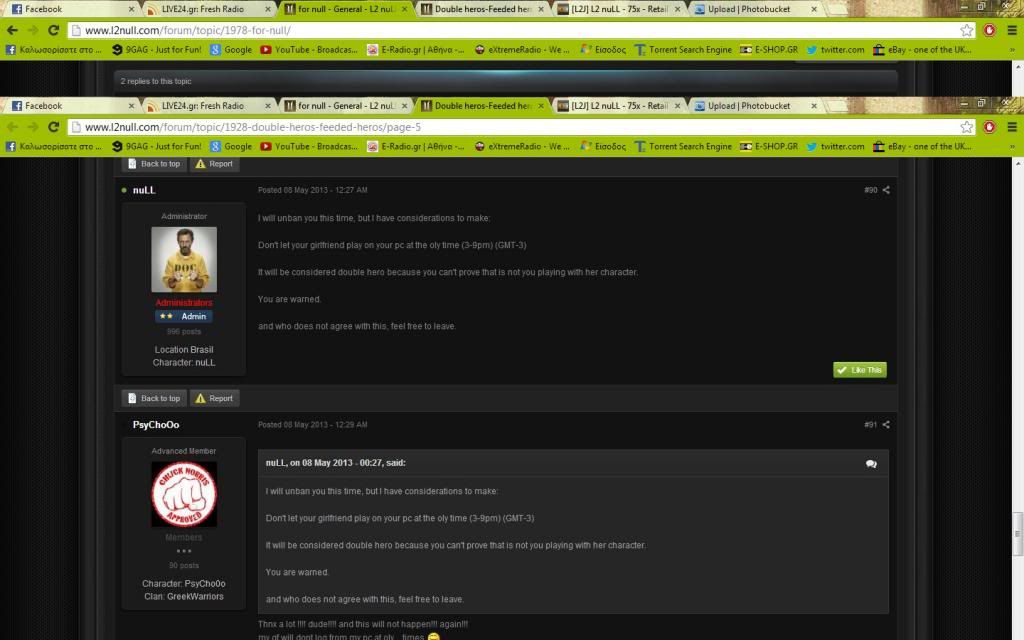Click the address bar showing the page-5 URL

pos(500,127)
